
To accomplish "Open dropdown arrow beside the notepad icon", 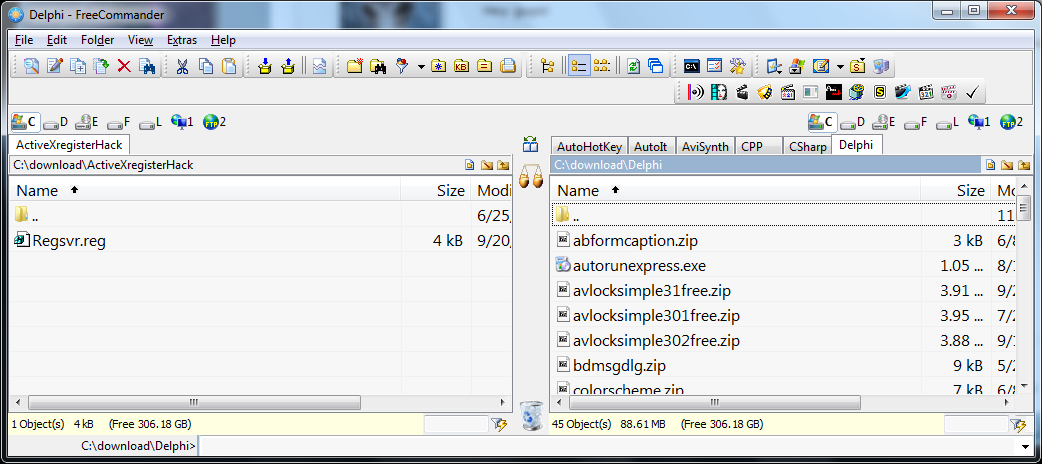I will click(840, 67).
